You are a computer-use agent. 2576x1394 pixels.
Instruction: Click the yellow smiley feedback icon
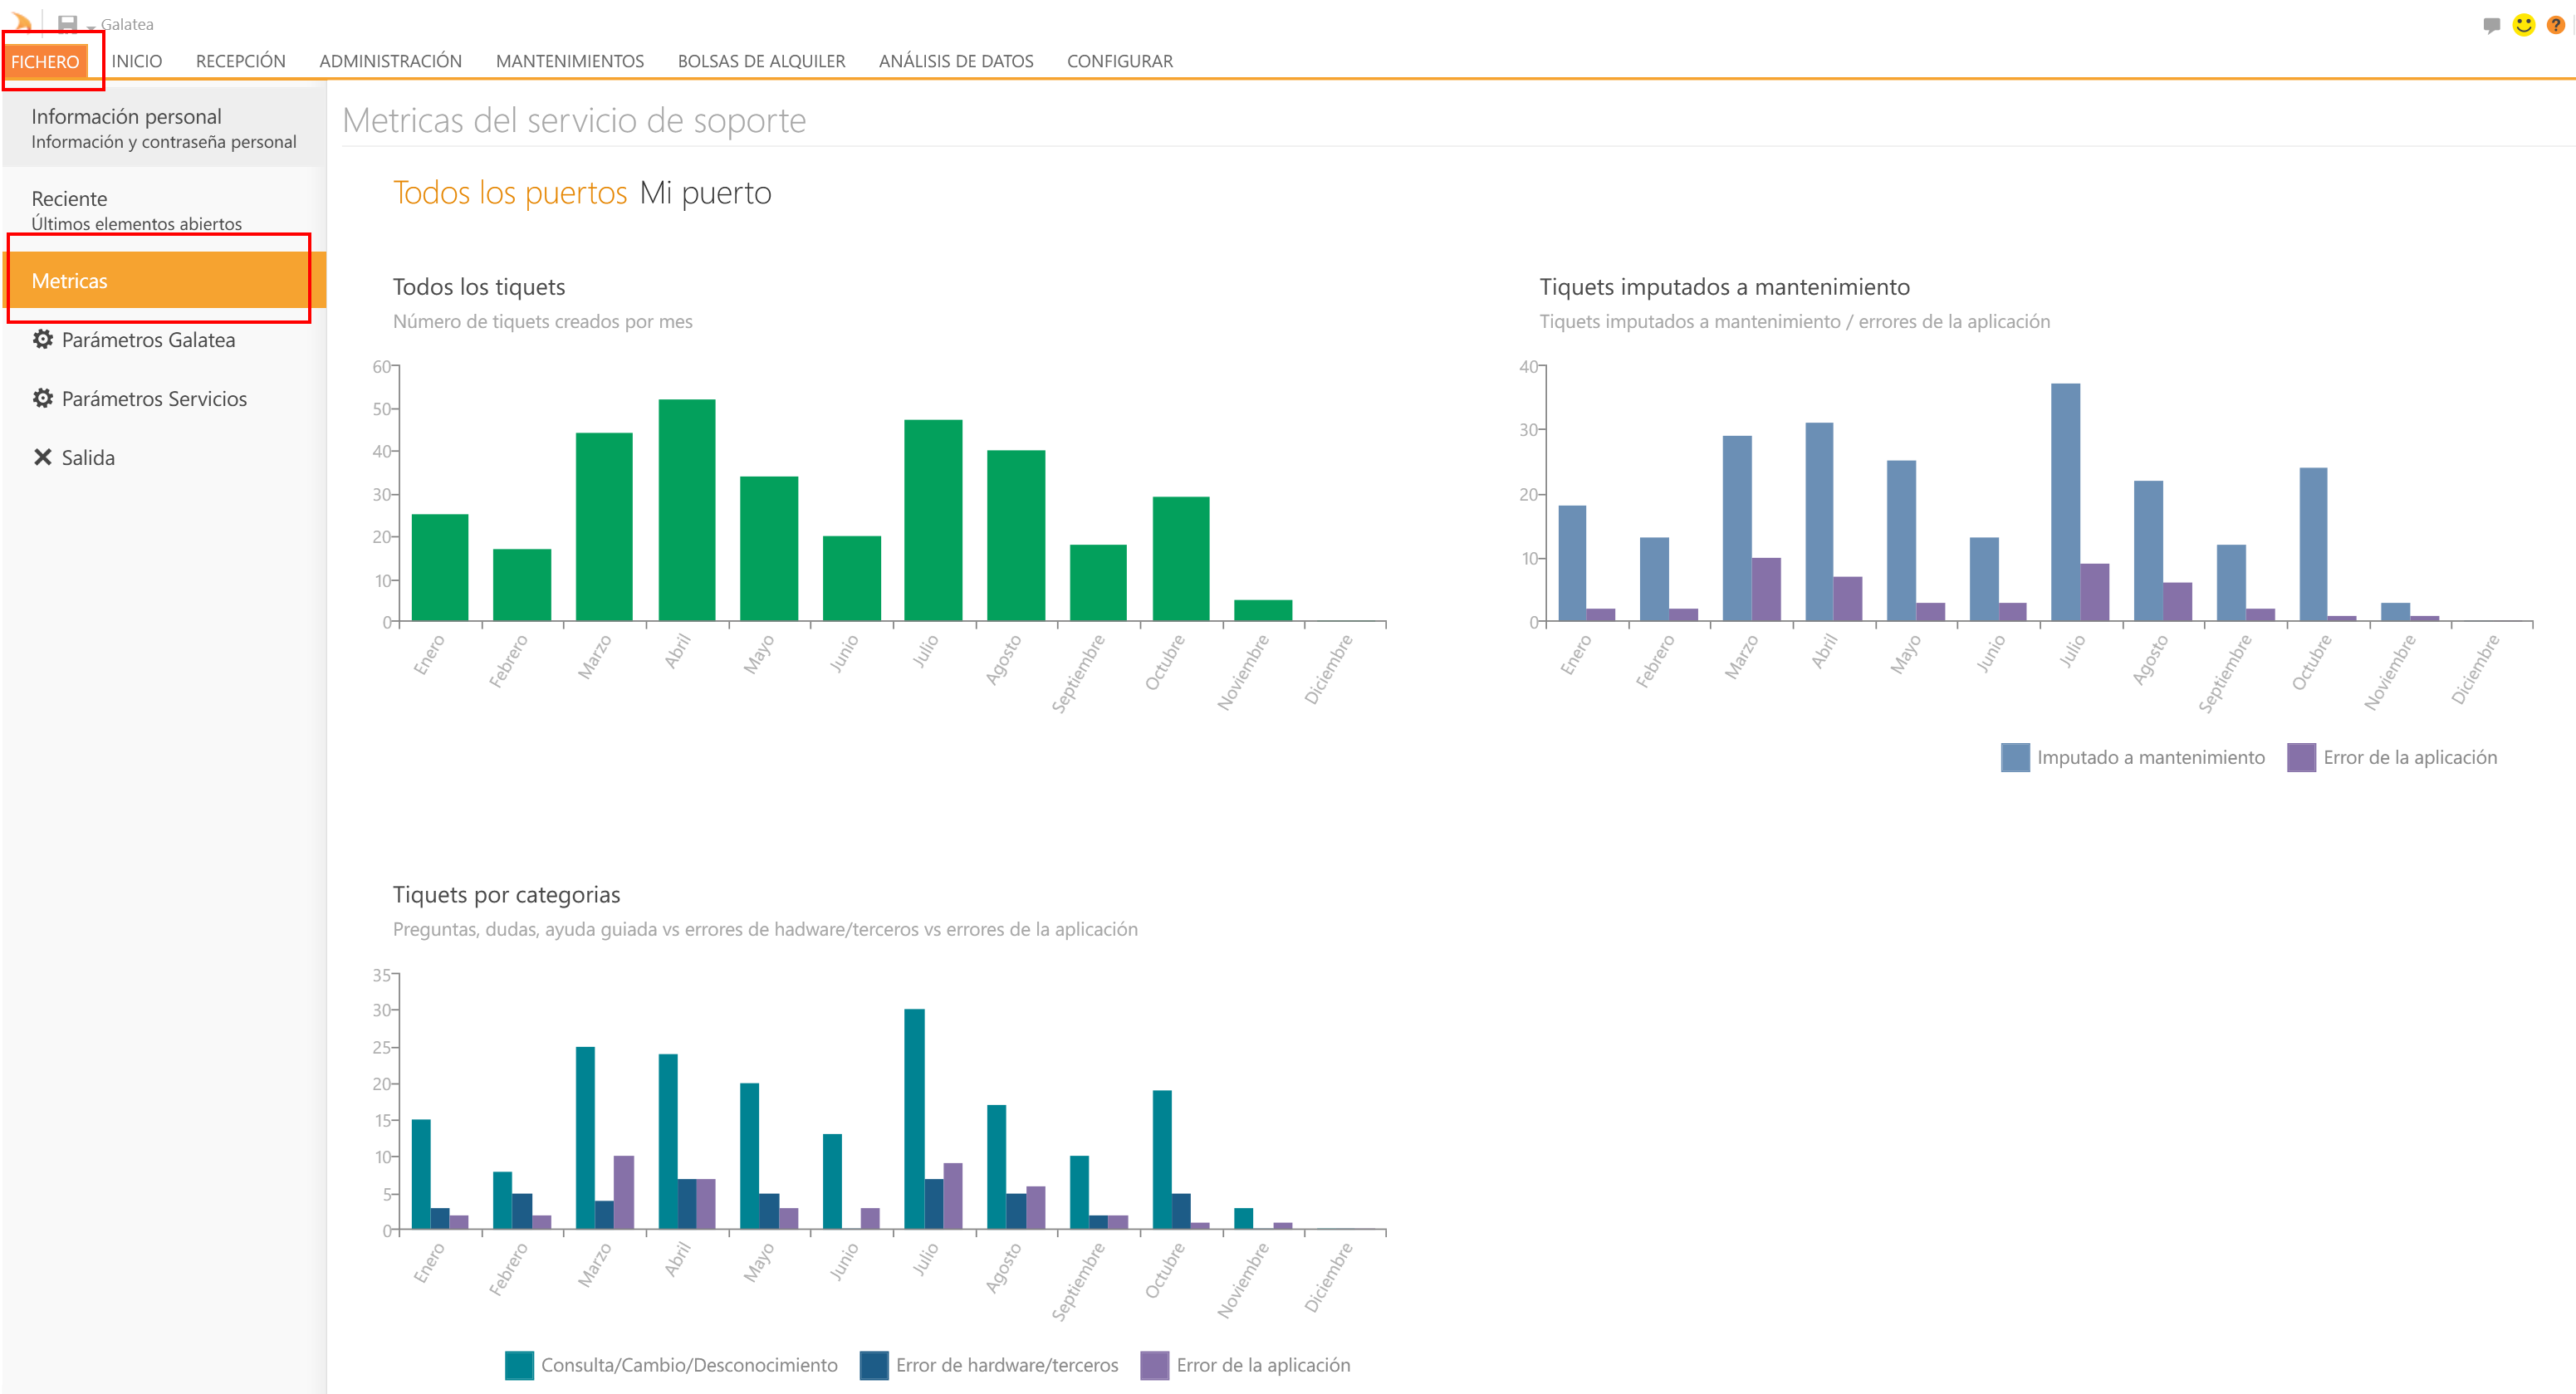(2523, 25)
